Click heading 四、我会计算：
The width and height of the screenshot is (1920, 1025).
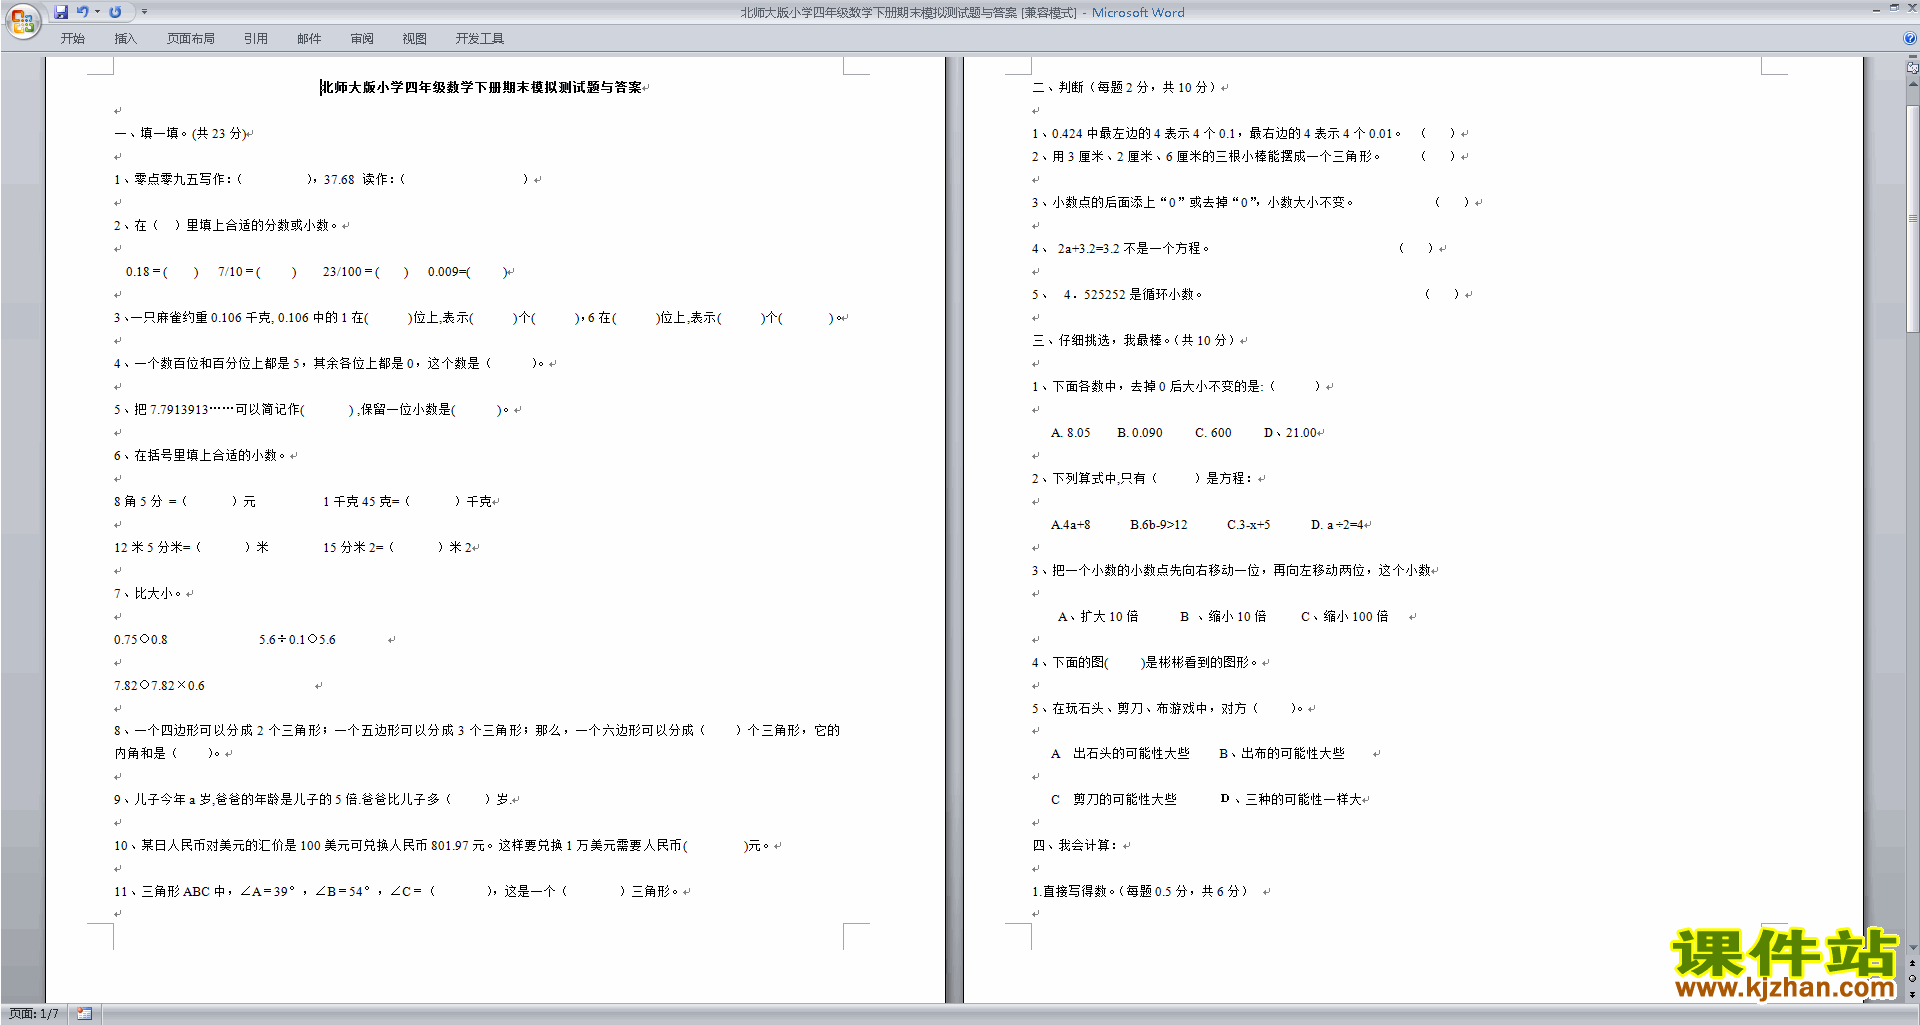click(1075, 846)
